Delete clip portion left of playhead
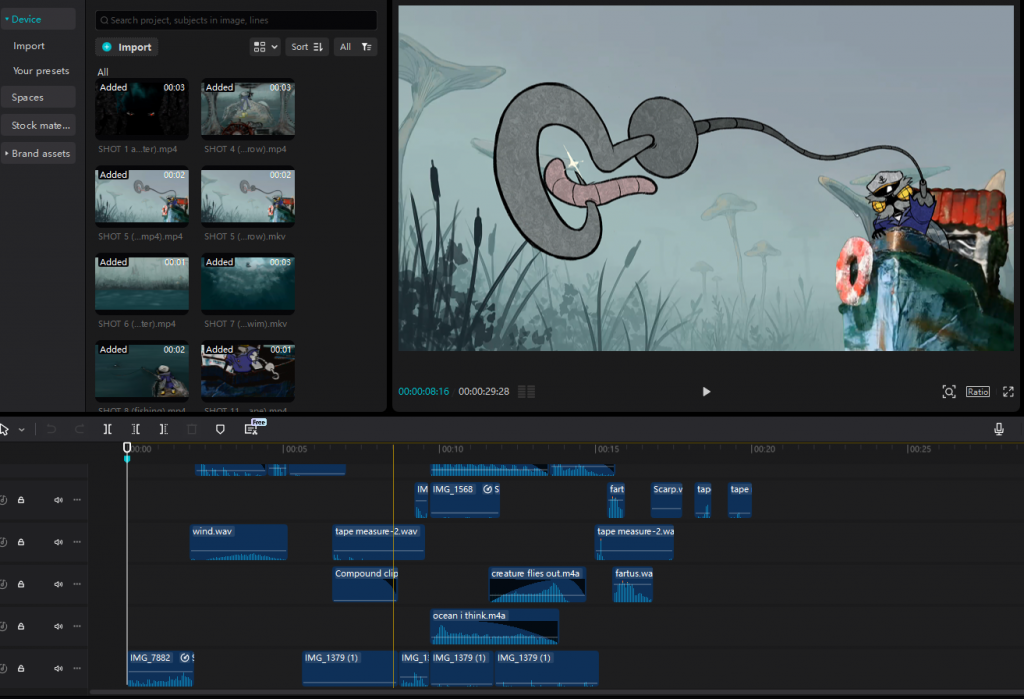Screen dimensions: 1024x699 click(x=136, y=429)
